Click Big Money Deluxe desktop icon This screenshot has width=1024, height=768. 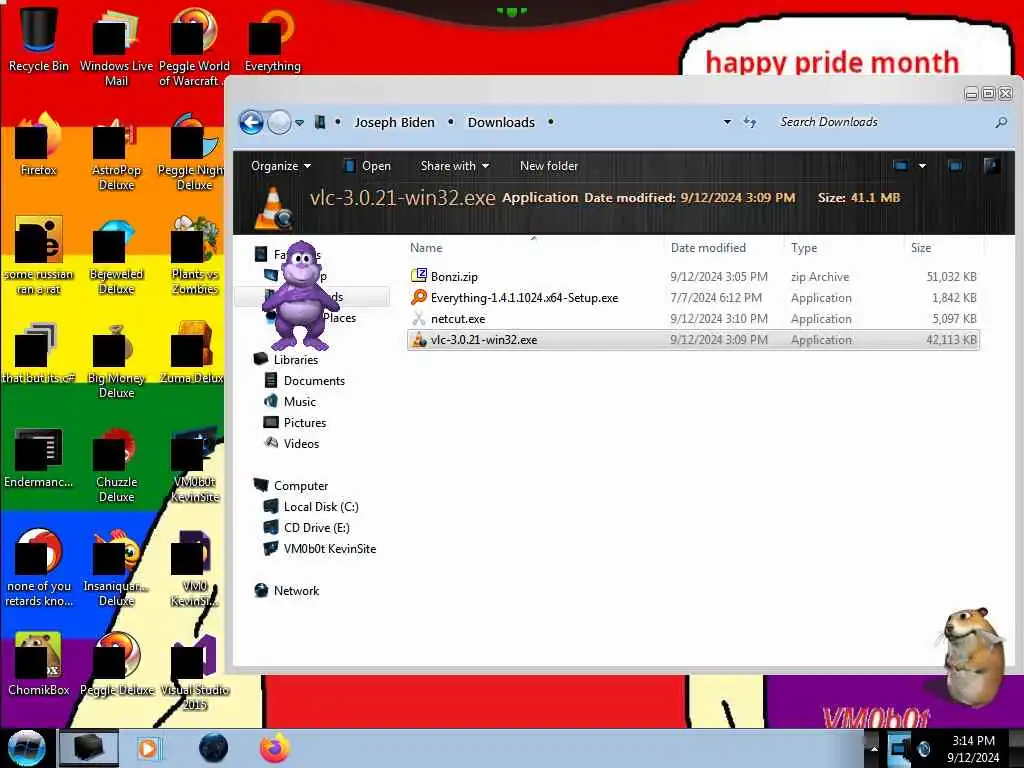(116, 359)
